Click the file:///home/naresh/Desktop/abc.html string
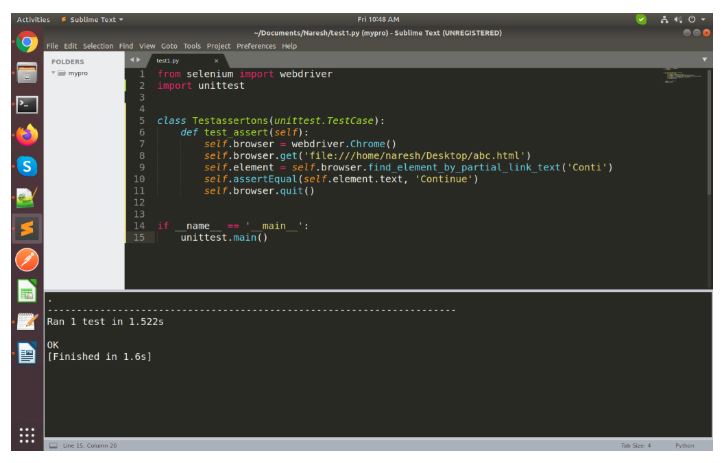The height and width of the screenshot is (463, 725). tap(415, 156)
